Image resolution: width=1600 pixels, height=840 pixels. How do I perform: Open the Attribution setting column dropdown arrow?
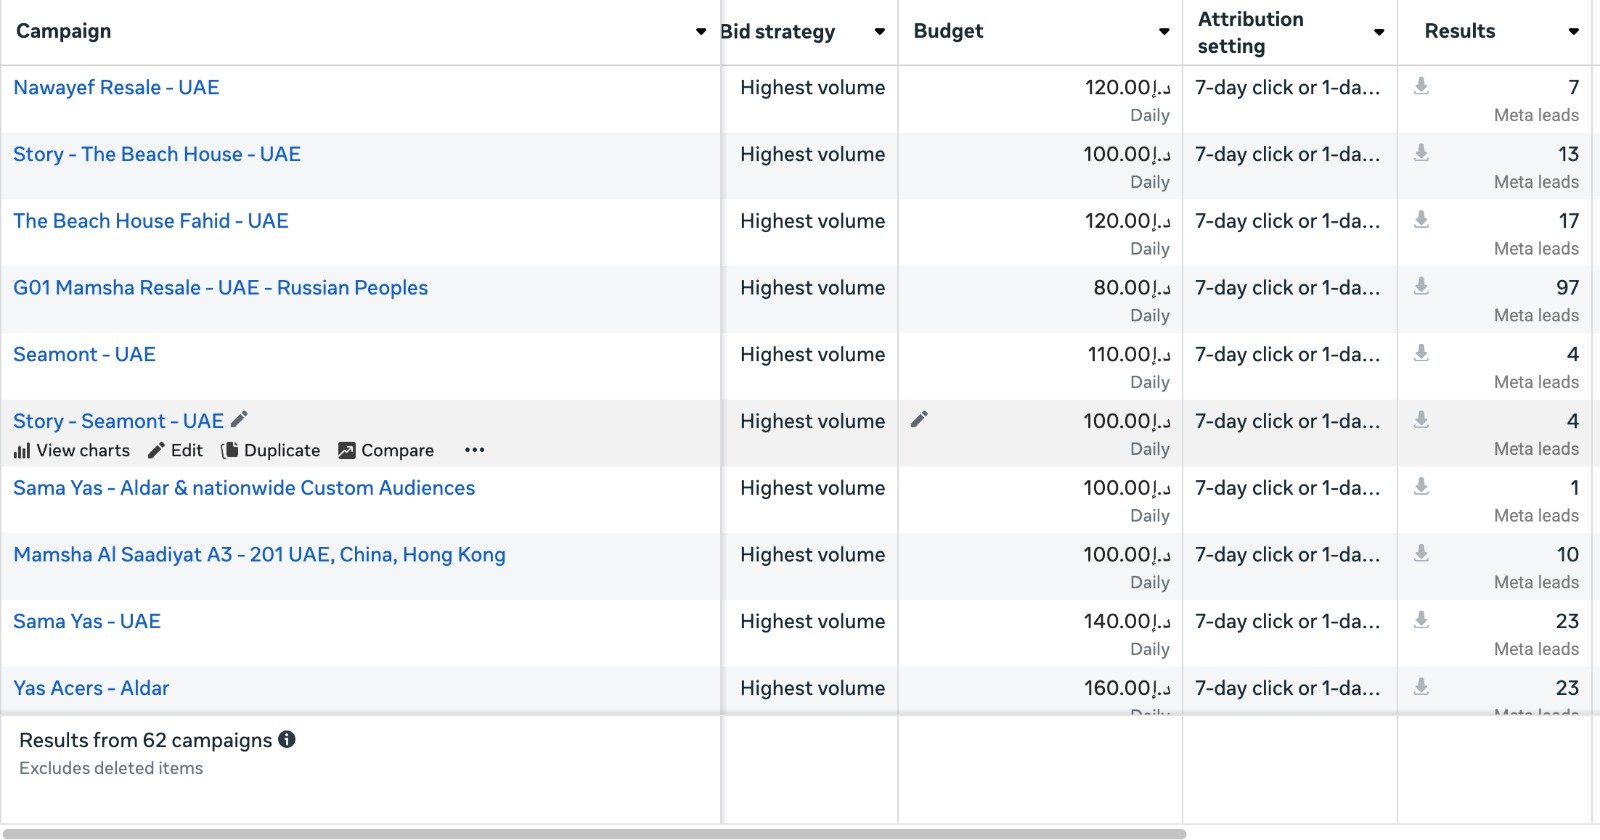point(1379,32)
